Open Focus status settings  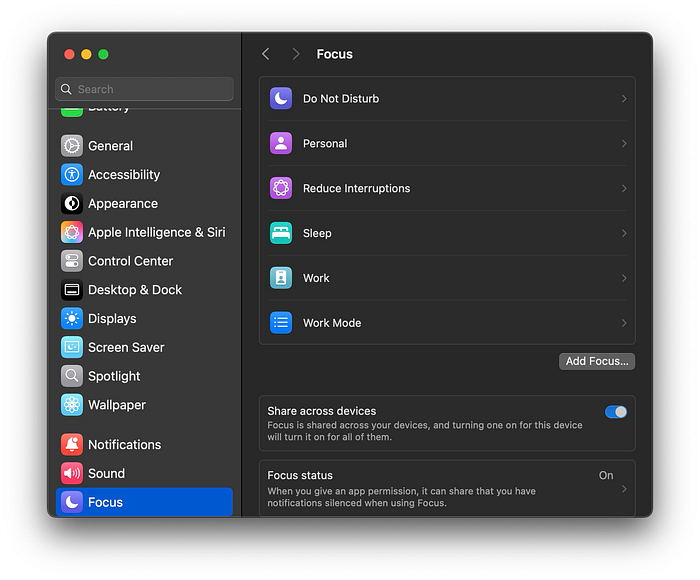tap(447, 488)
